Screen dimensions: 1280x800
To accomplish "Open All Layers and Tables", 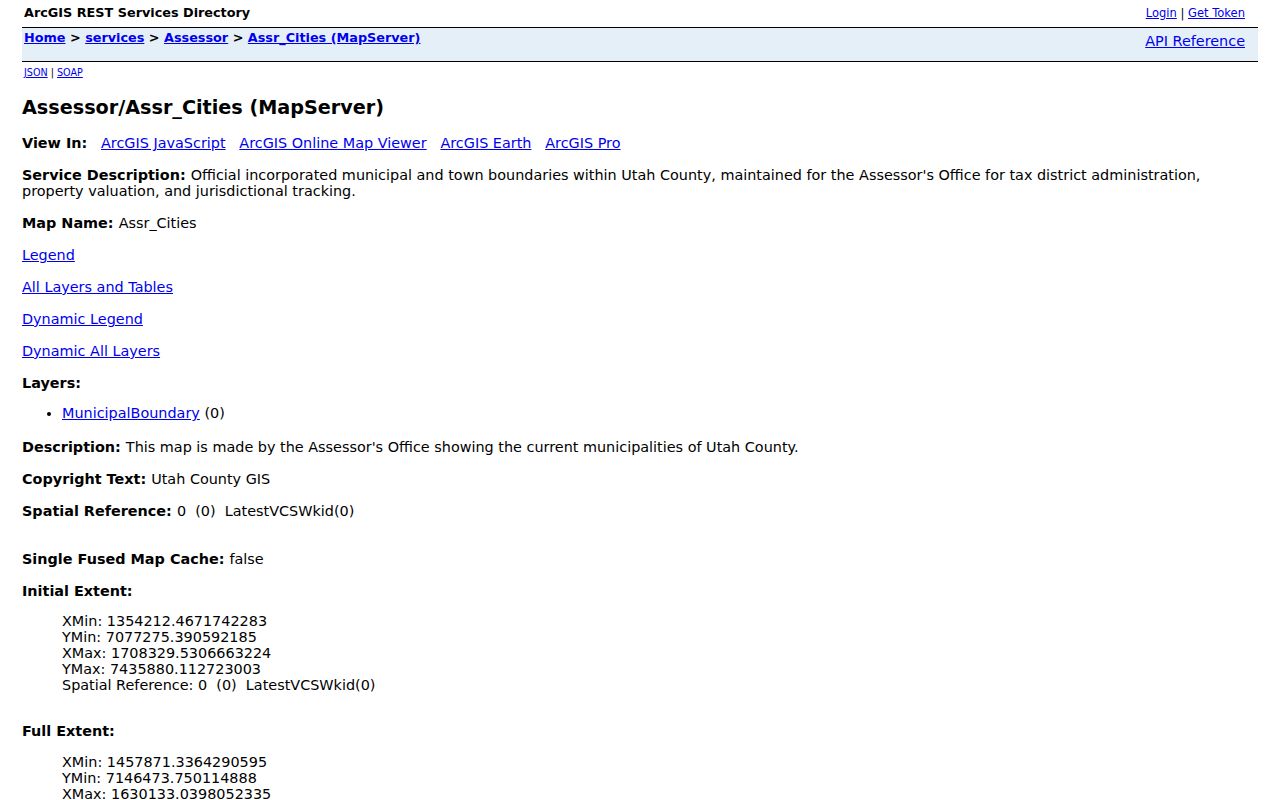I will pos(97,287).
